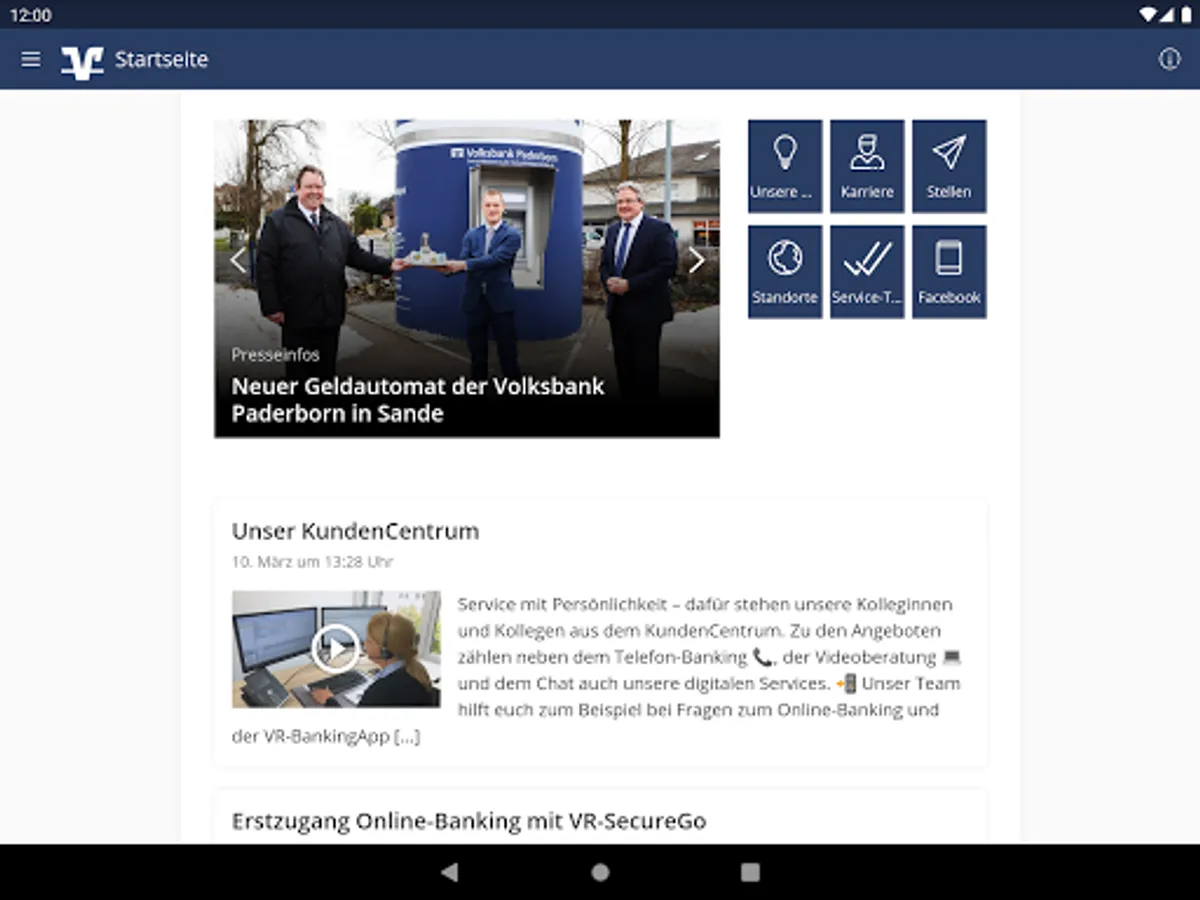1200x900 pixels.
Task: Open the Facebook tile
Action: click(949, 272)
